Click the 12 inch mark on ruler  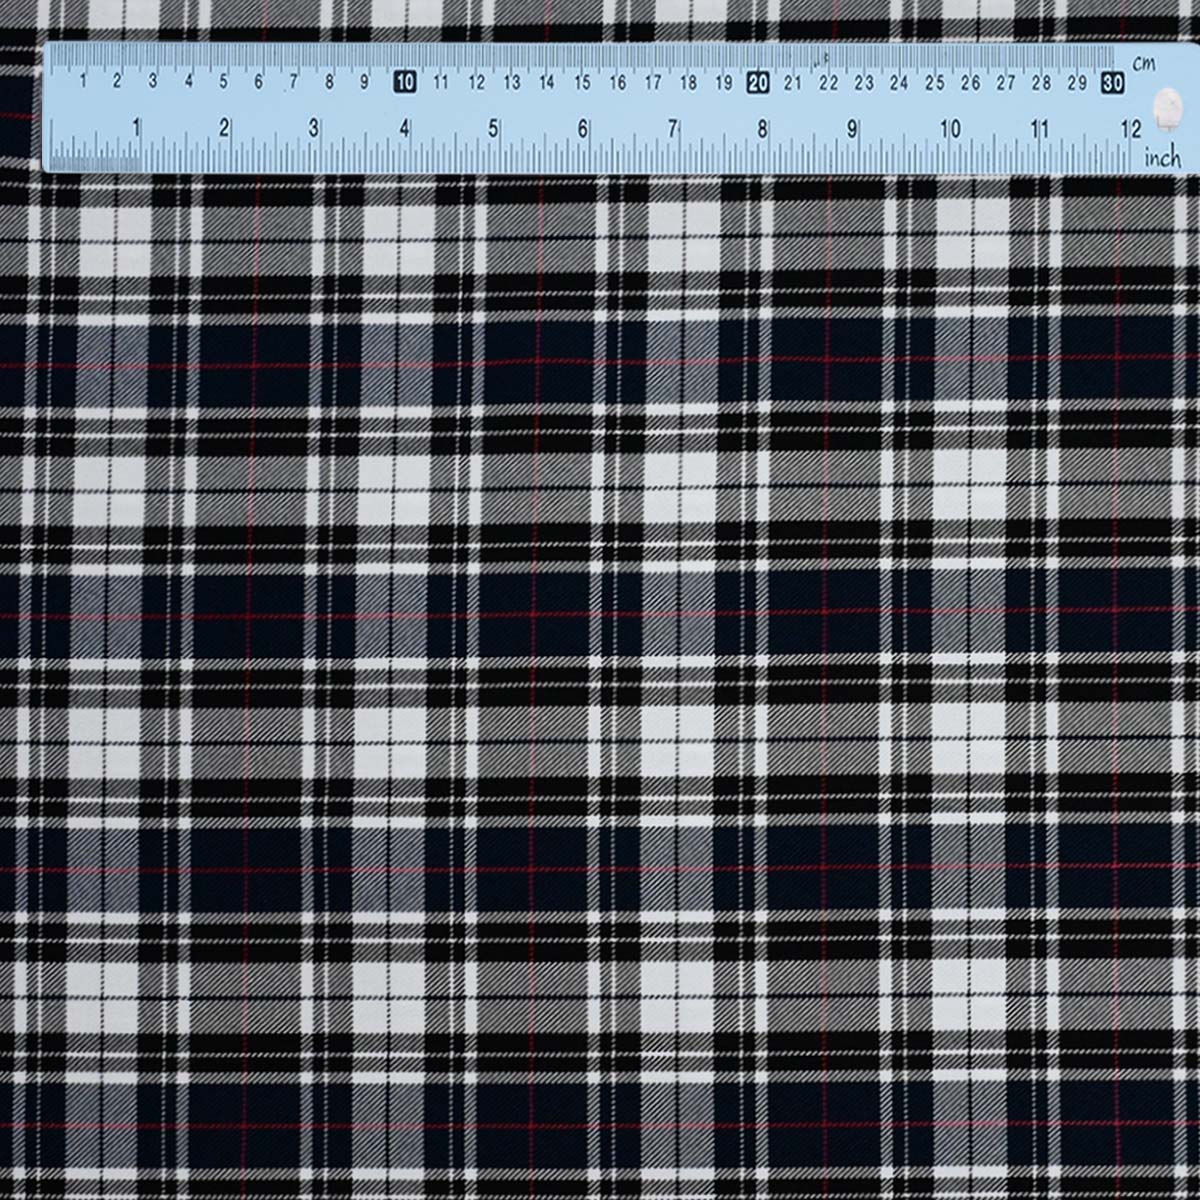(1130, 128)
